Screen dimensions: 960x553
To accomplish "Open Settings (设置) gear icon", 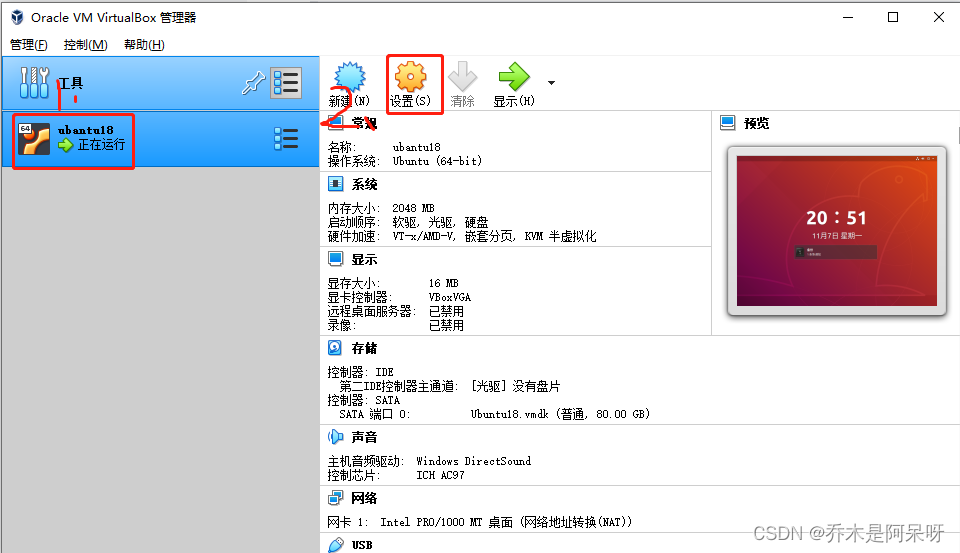I will [x=410, y=77].
